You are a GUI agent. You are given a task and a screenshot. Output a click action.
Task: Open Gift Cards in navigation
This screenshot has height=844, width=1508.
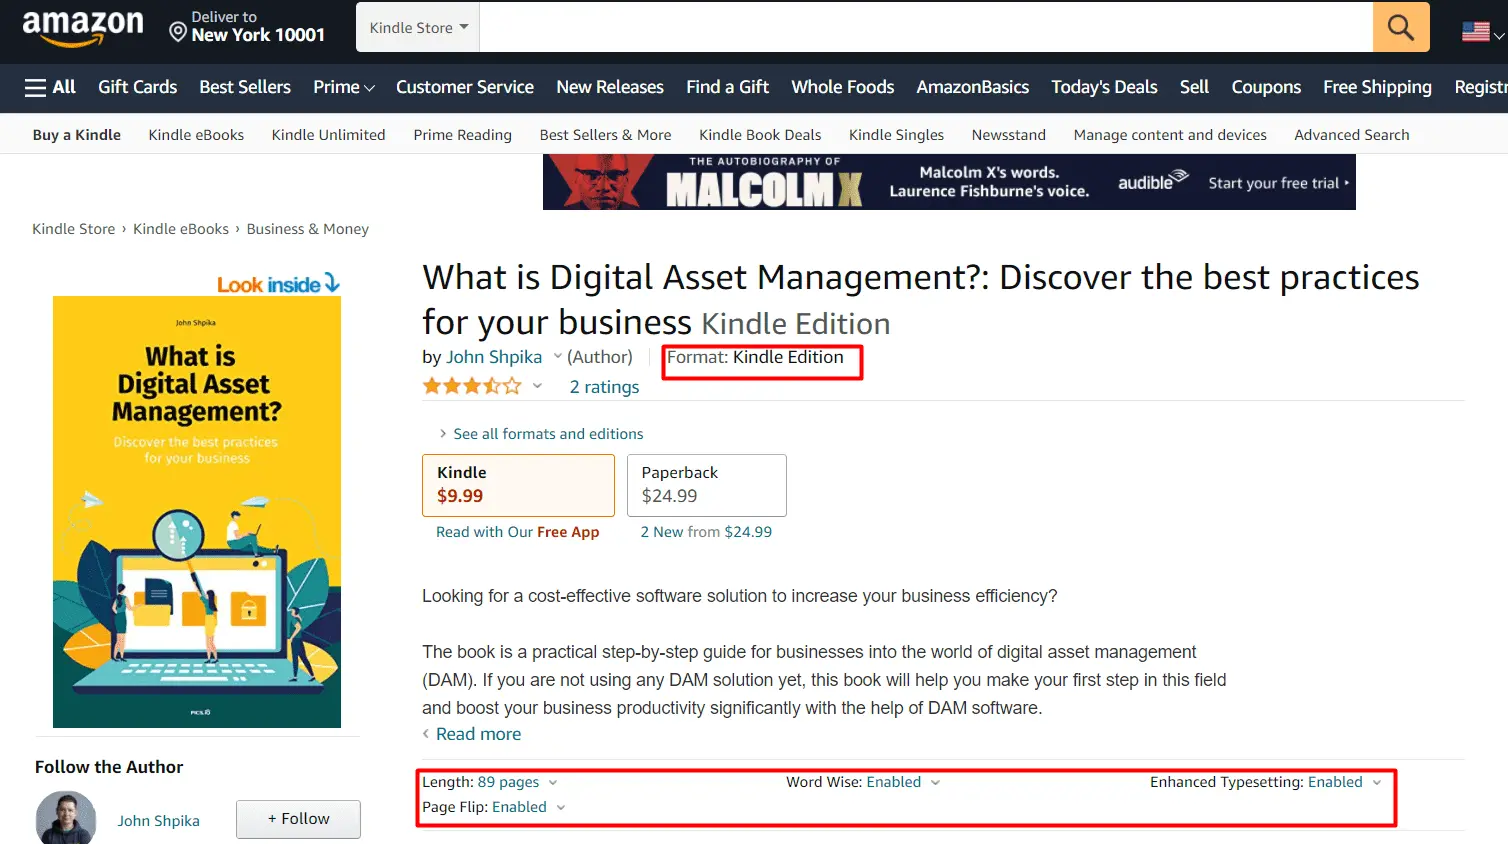138,87
